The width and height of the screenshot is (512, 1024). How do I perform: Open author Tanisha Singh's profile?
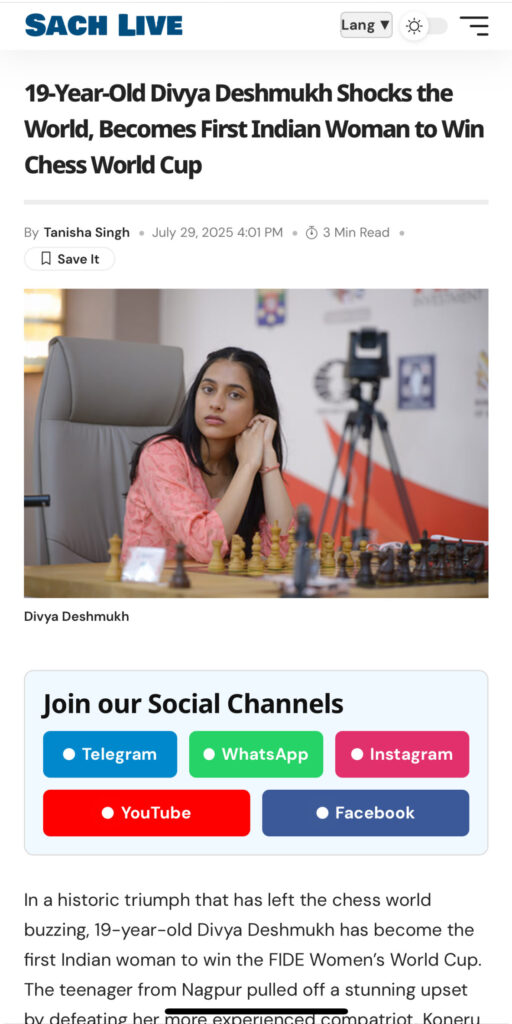87,232
